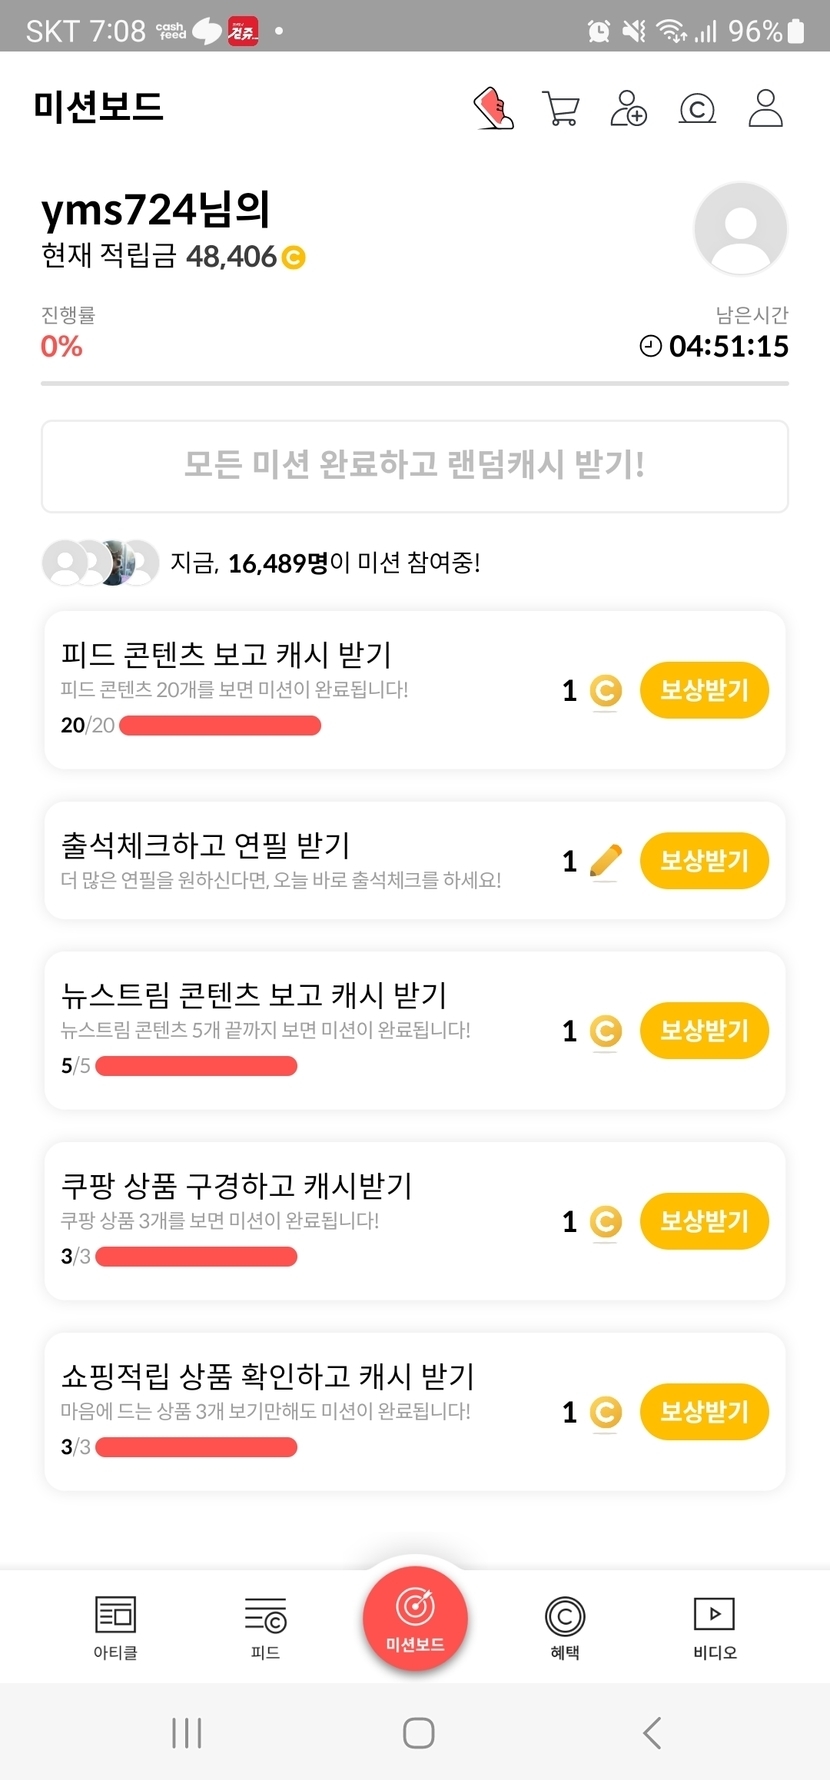Claim pencil reward for attendance check
This screenshot has height=1780, width=830.
click(704, 861)
